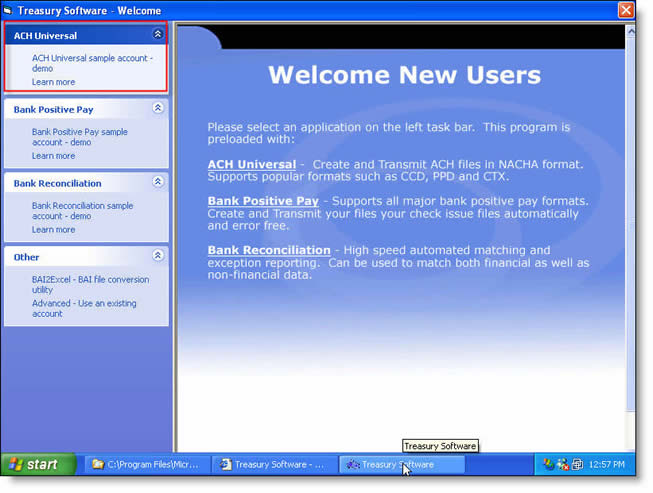The width and height of the screenshot is (653, 493).
Task: Open Bank Reconciliation sample account - demo
Action: [82, 211]
